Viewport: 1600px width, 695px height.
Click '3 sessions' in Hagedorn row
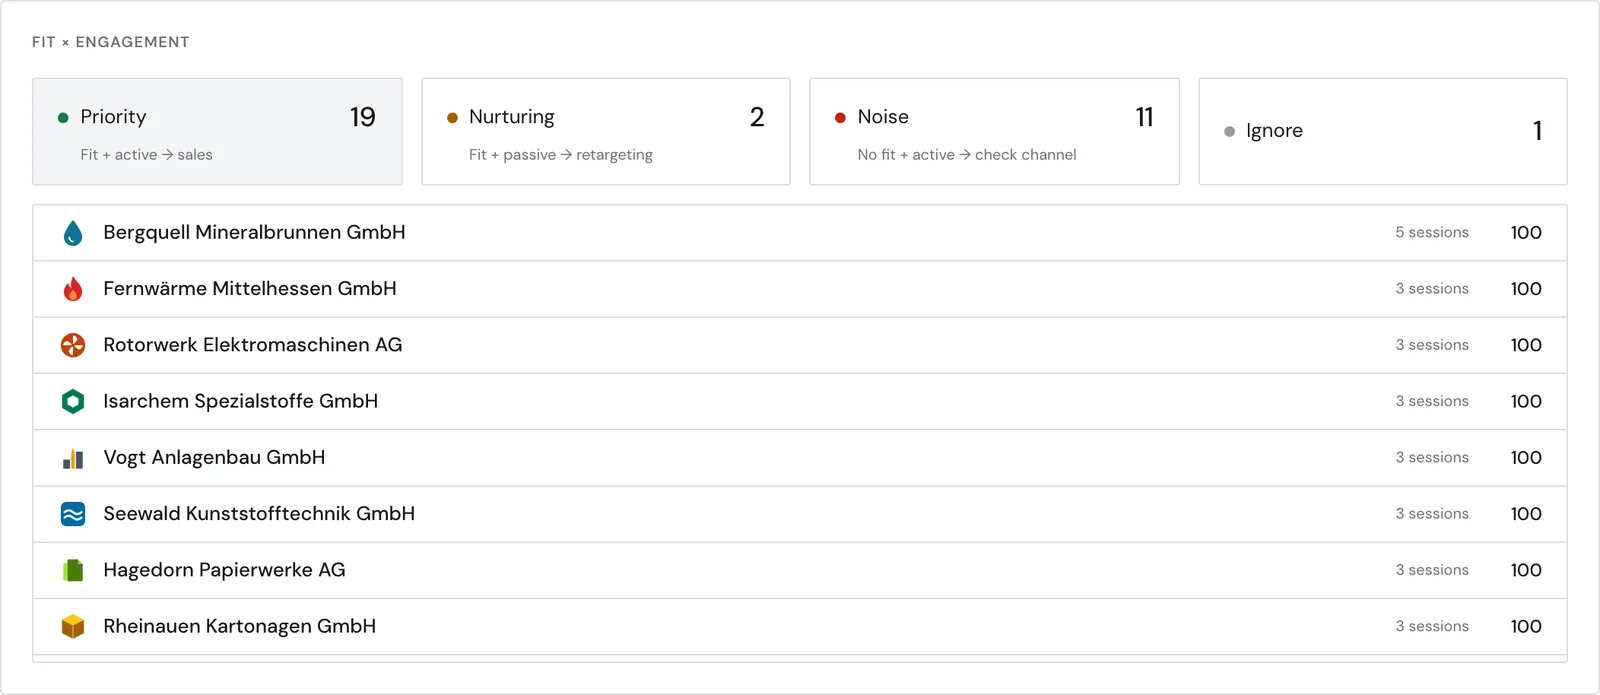(x=1432, y=569)
